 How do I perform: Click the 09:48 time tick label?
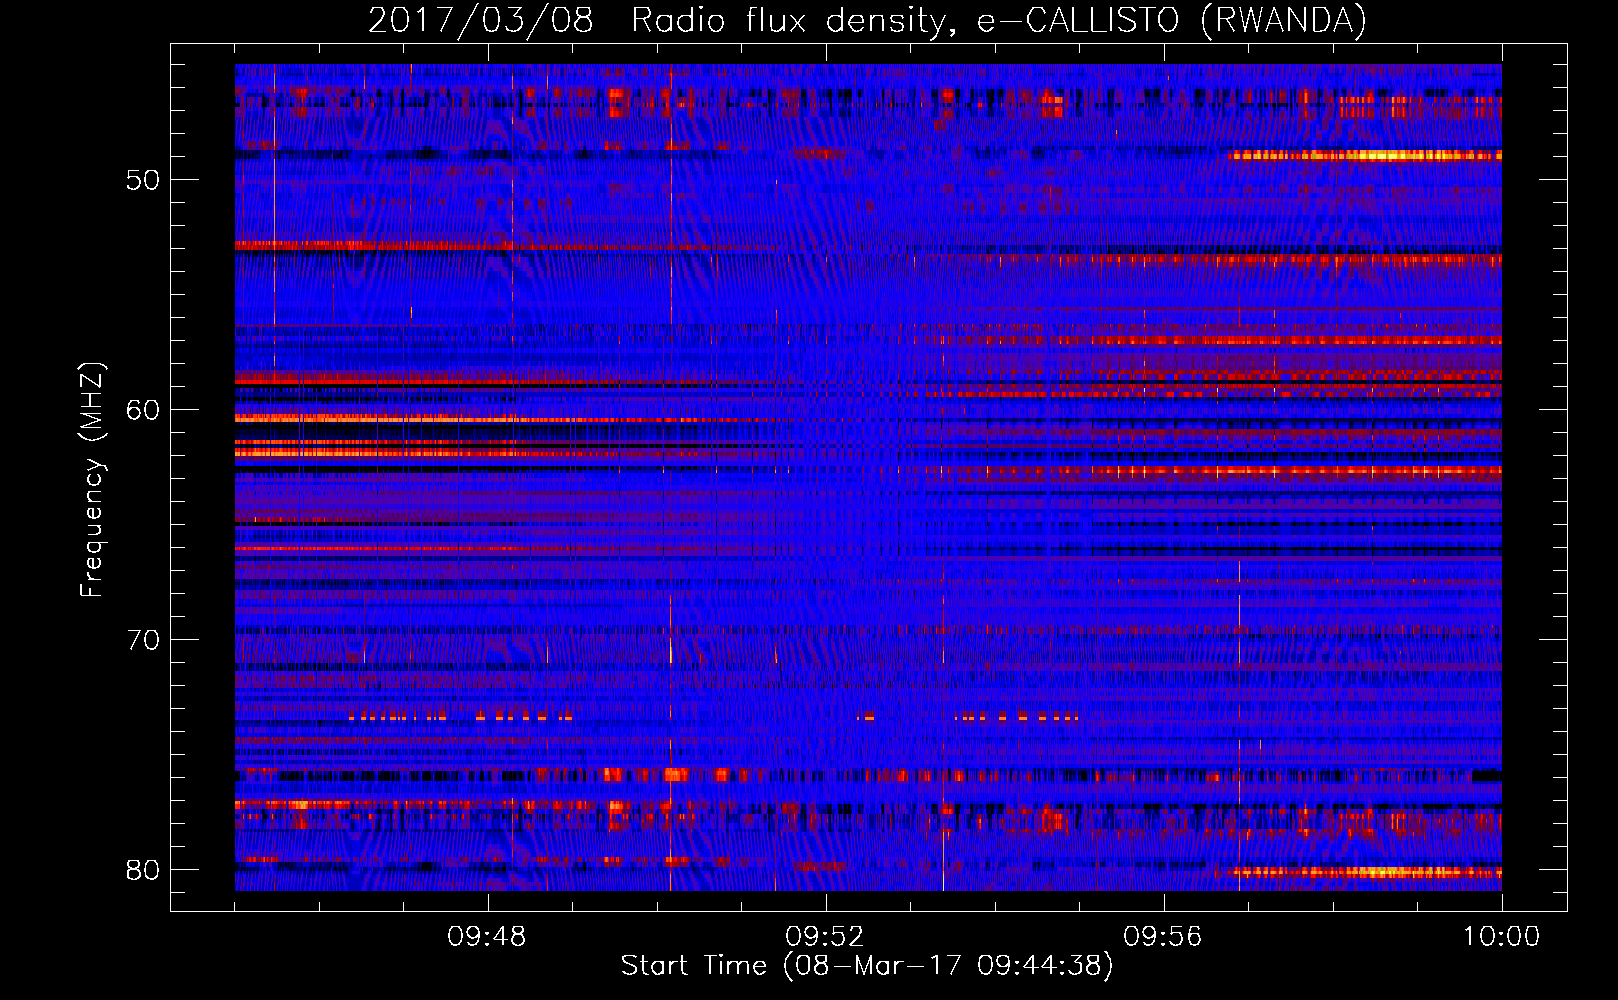(487, 937)
